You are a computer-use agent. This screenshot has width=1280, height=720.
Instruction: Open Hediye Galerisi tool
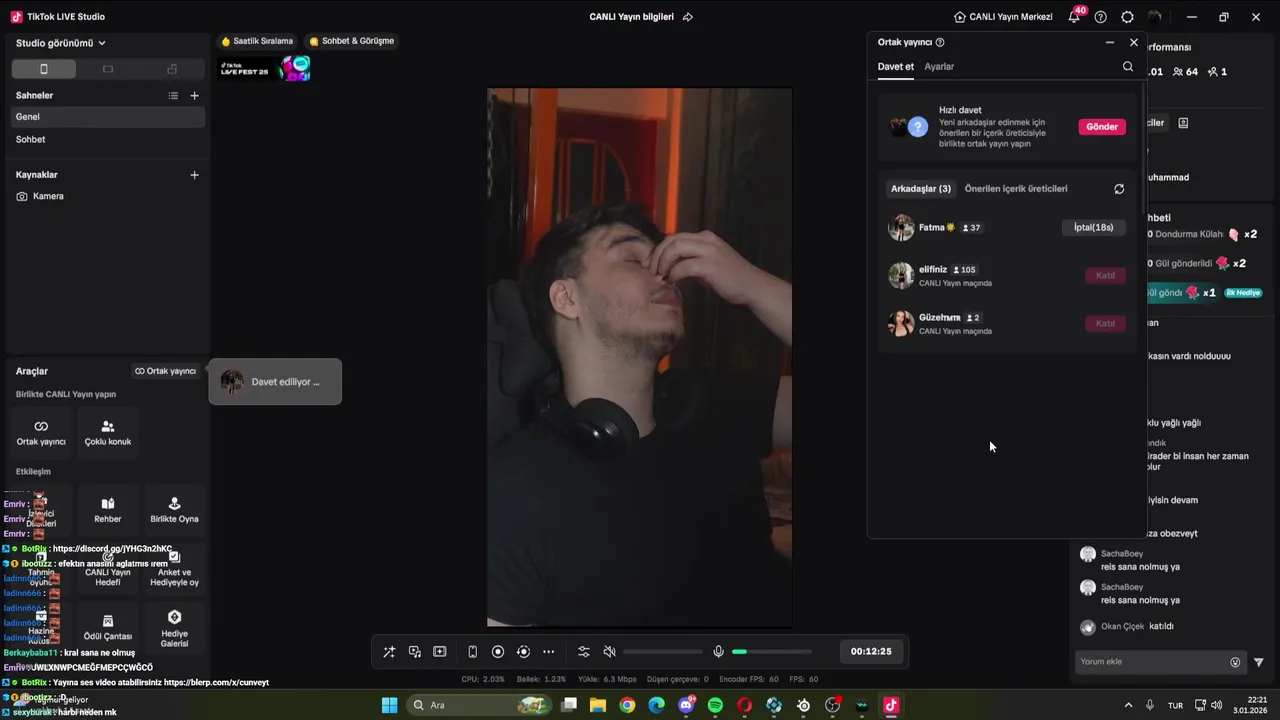tap(174, 627)
